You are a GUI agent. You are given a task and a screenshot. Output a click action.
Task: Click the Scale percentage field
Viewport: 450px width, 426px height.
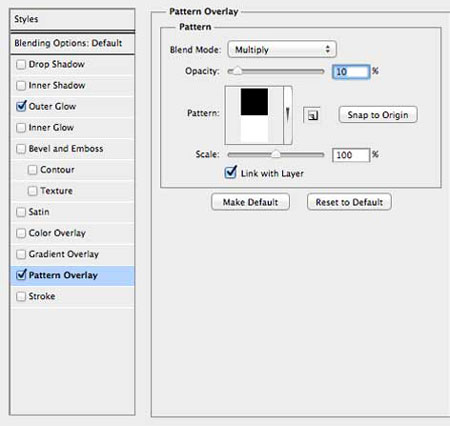click(351, 155)
